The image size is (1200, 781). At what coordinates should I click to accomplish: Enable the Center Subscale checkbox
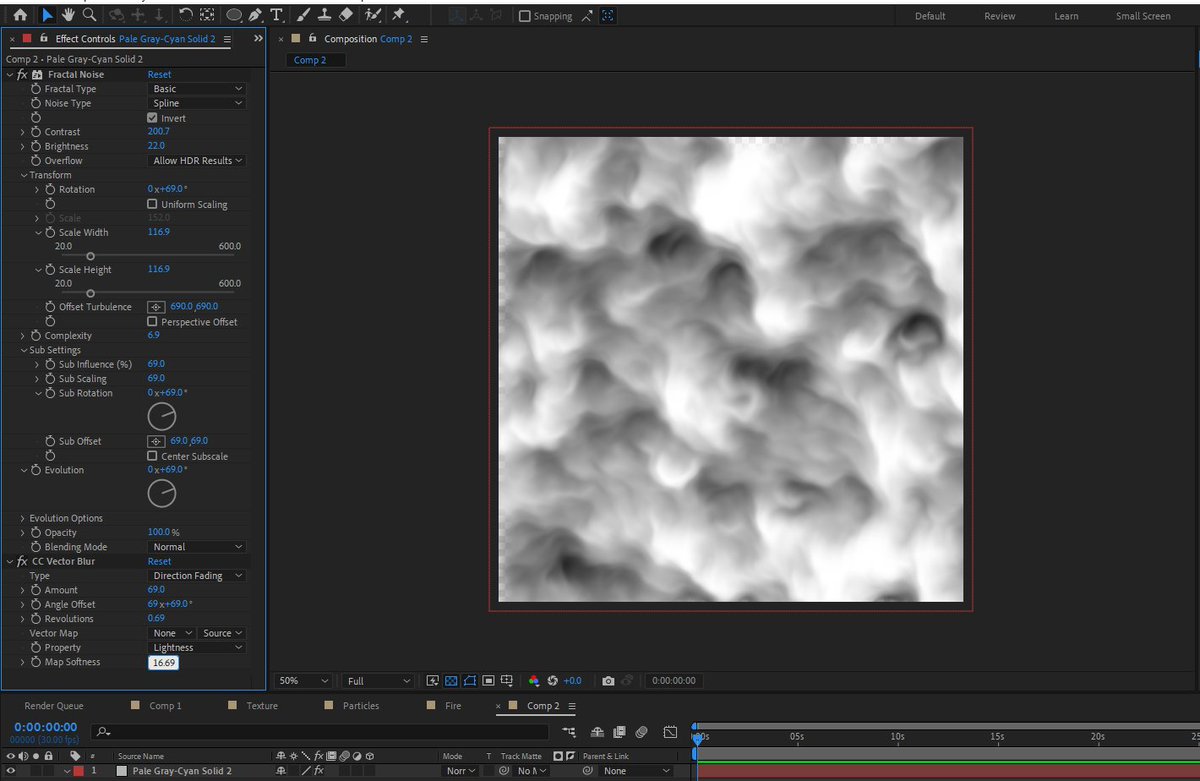(152, 456)
